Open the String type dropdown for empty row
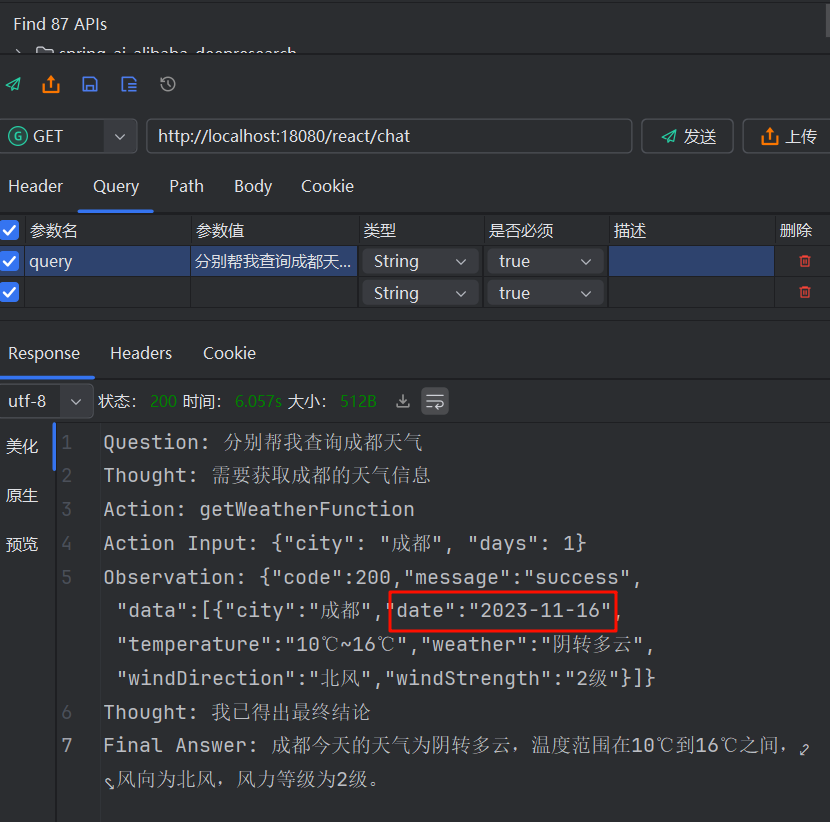Image resolution: width=830 pixels, height=822 pixels. [420, 293]
